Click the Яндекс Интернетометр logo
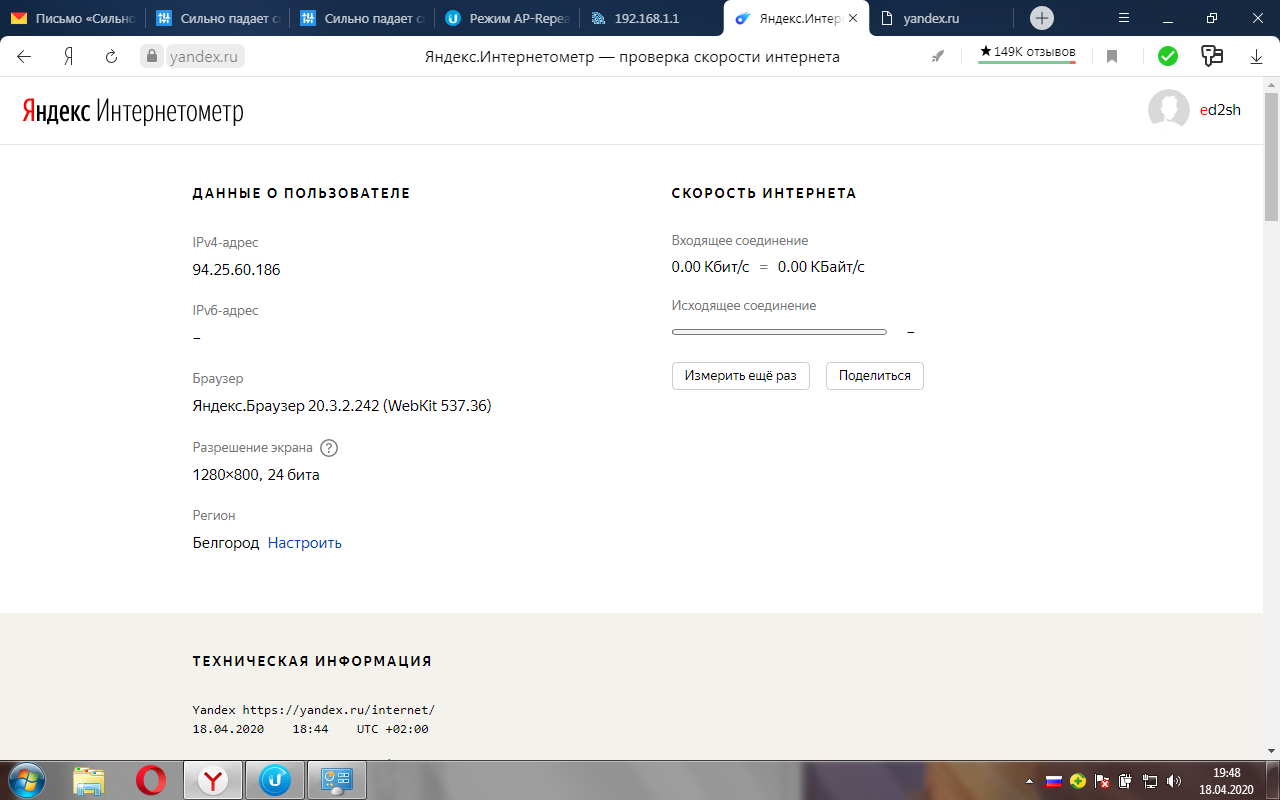 pos(133,111)
